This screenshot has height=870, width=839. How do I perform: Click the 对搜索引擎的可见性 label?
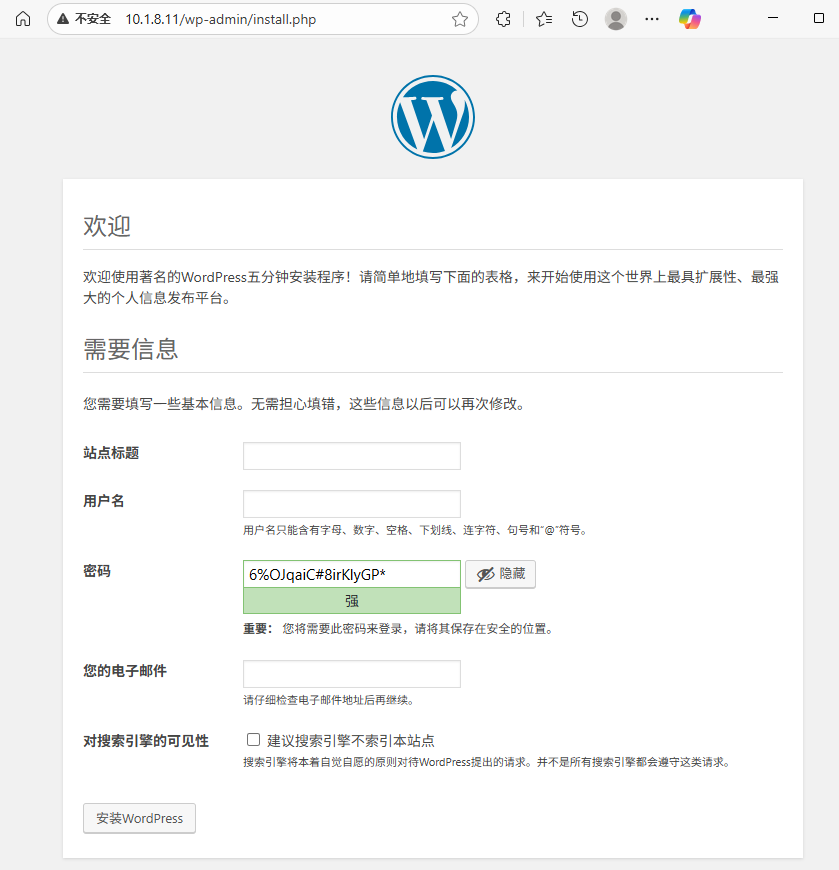point(146,741)
